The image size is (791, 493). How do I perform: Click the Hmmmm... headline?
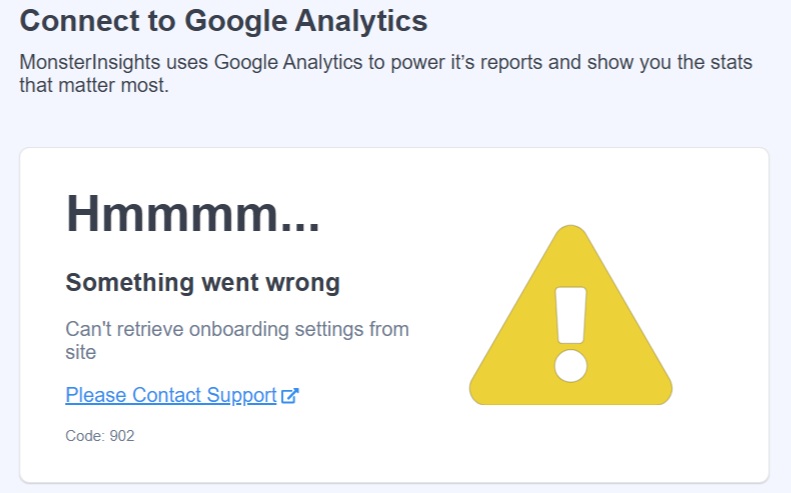click(x=192, y=213)
